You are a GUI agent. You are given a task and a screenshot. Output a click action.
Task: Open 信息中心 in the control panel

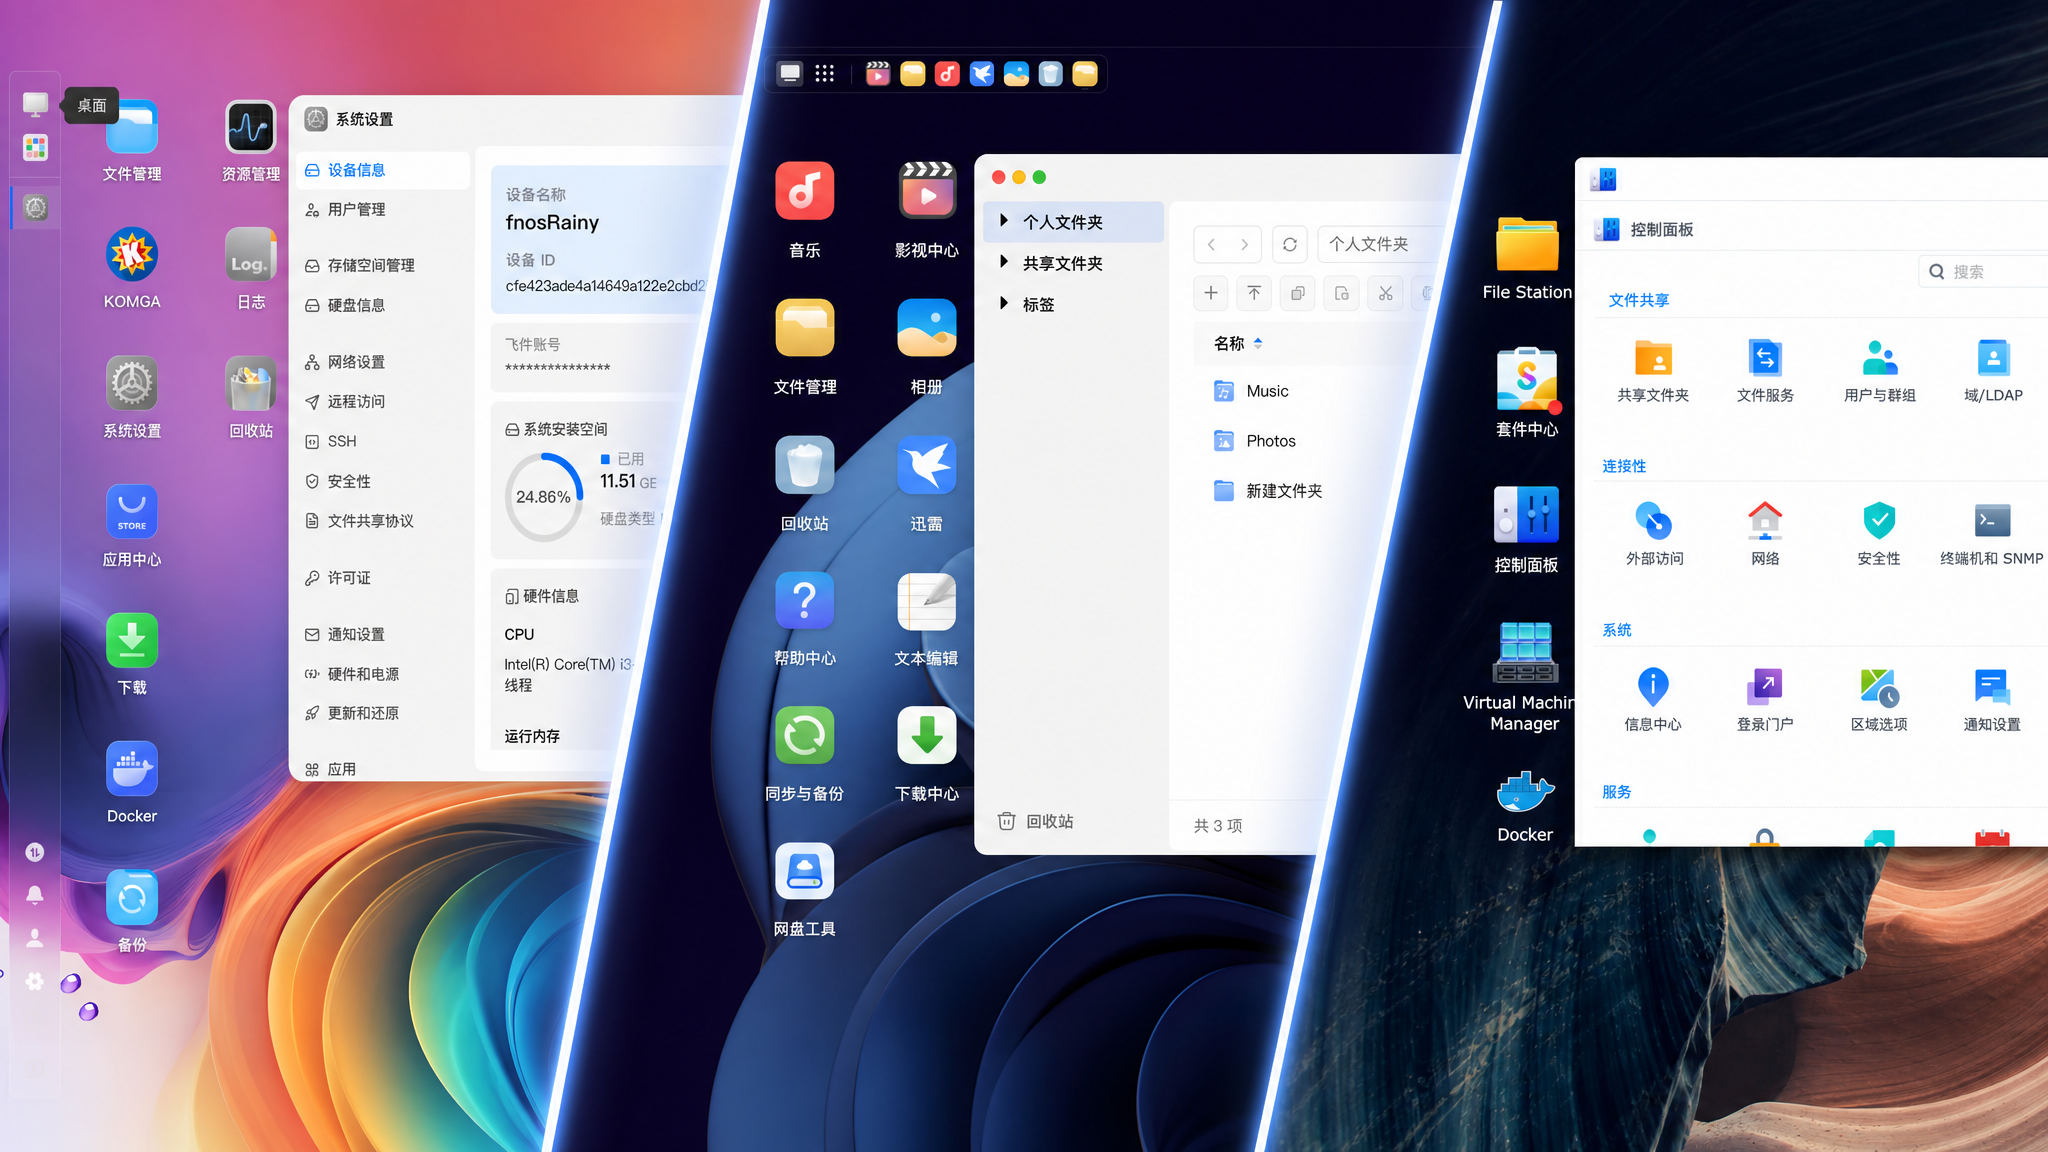tap(1653, 687)
